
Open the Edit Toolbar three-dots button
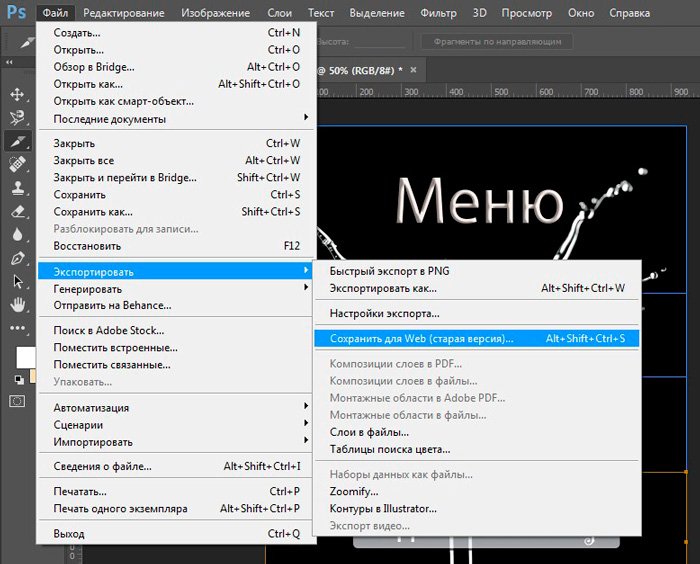(17, 328)
